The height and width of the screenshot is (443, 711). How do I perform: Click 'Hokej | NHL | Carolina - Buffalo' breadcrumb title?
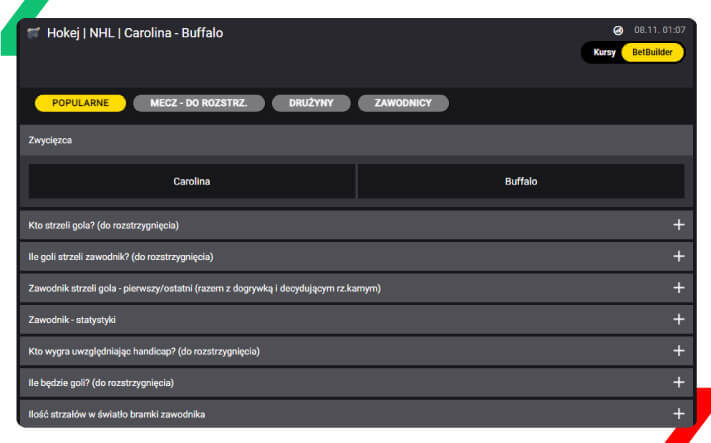pos(135,33)
